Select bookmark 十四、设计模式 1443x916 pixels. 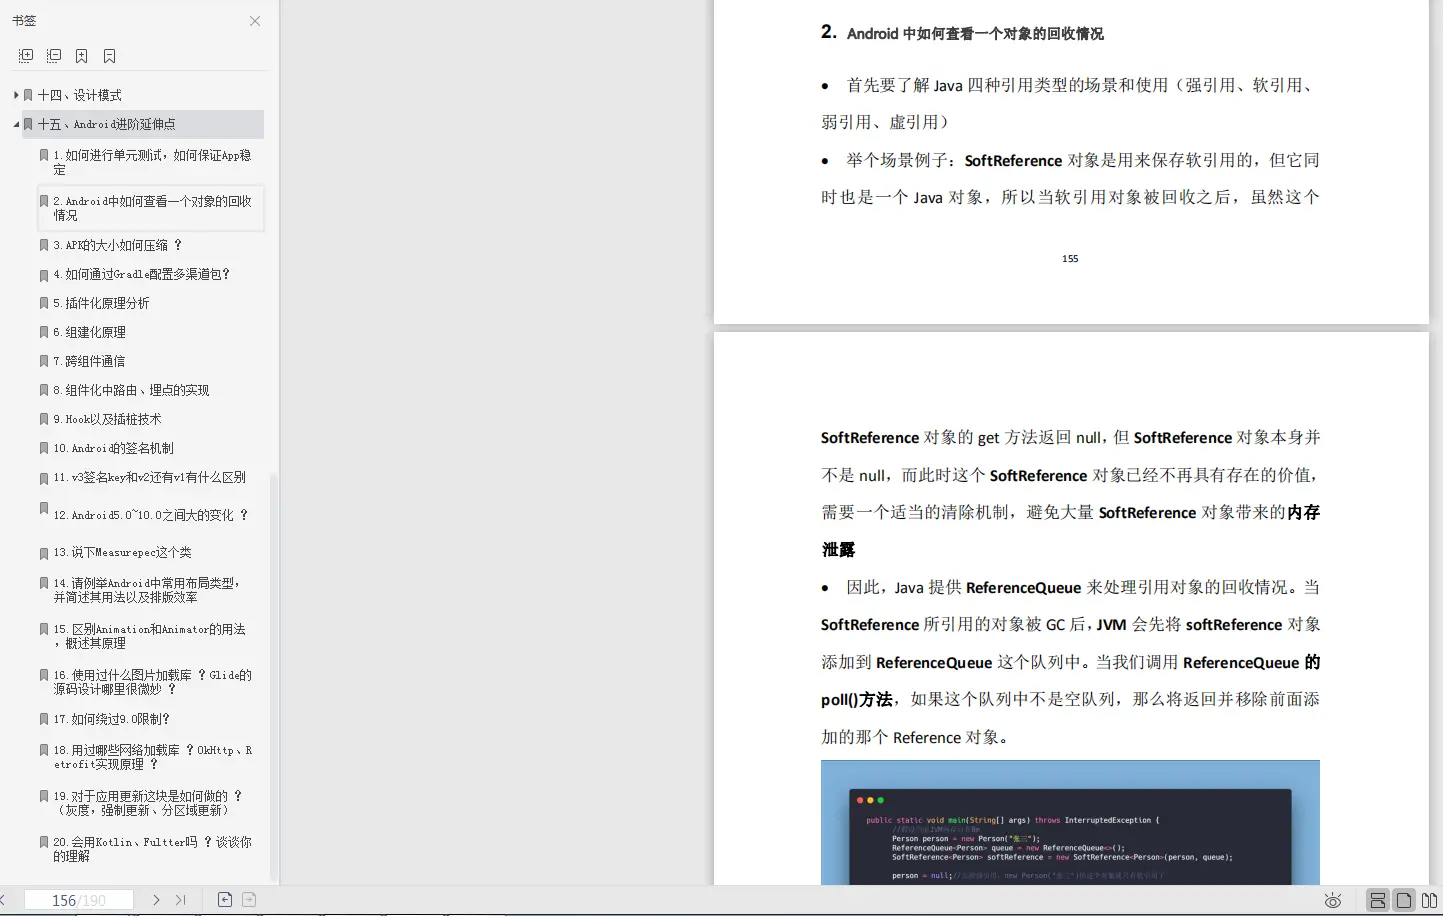click(x=80, y=95)
